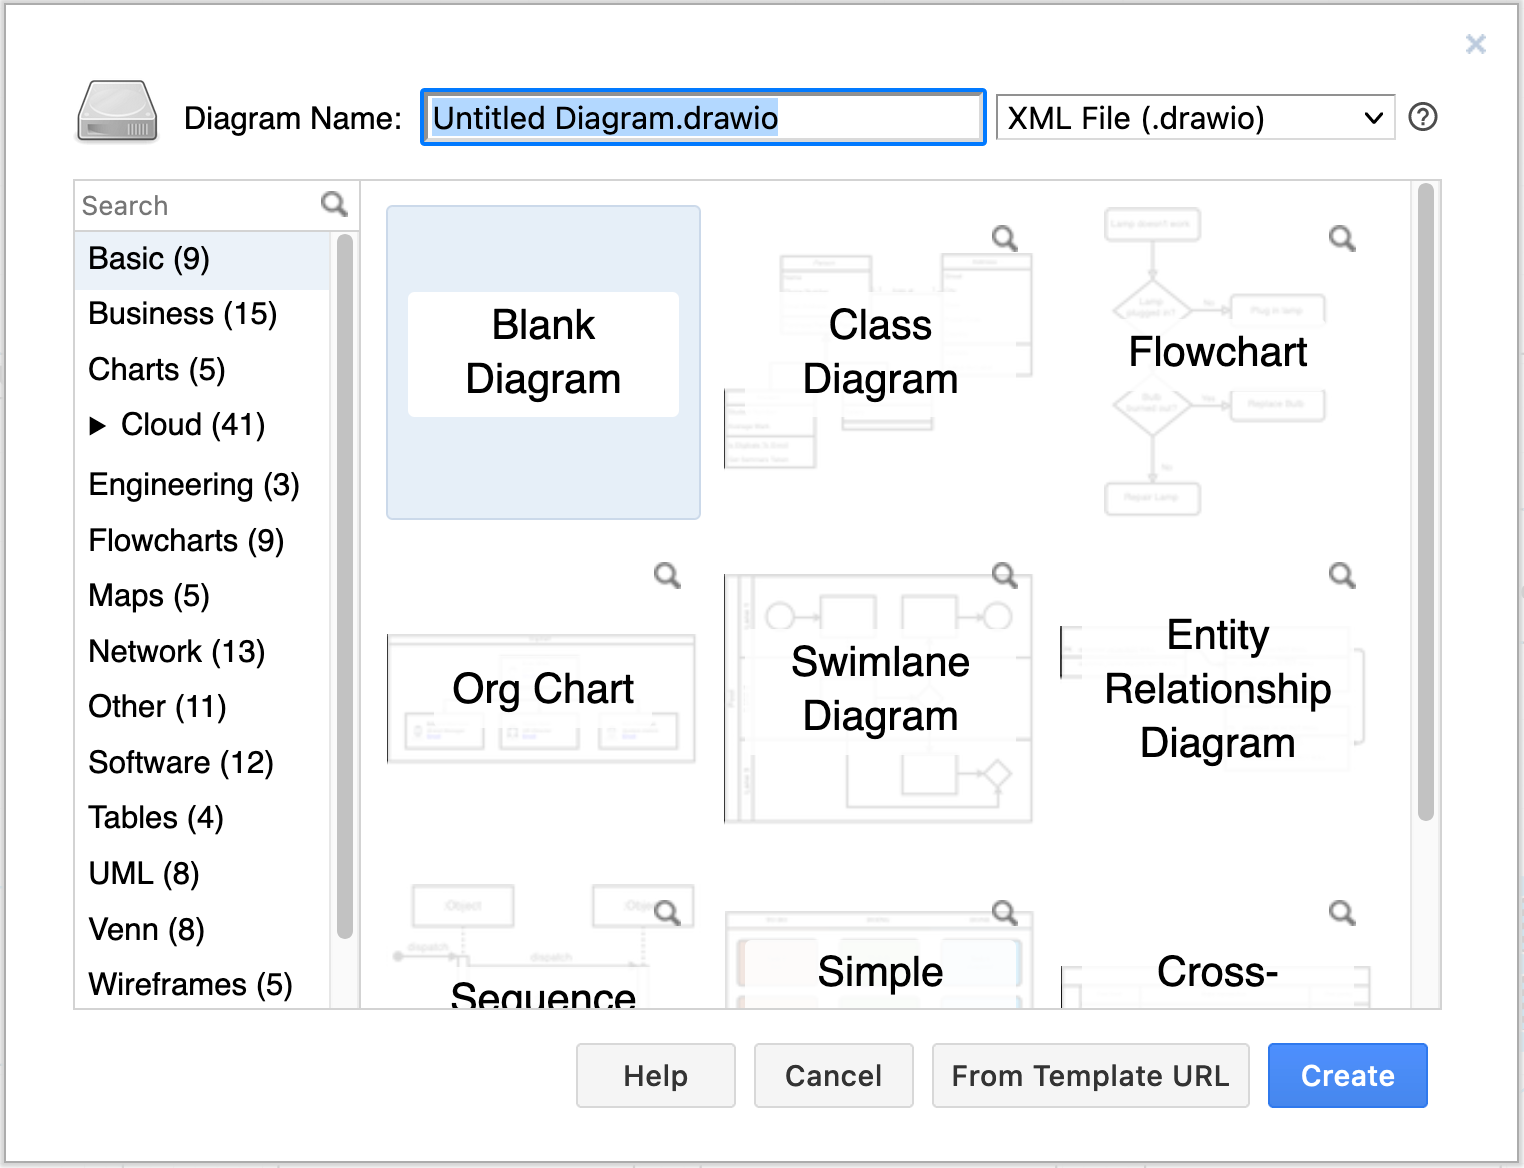Open From Template URL
1524x1168 pixels.
[x=1090, y=1075]
